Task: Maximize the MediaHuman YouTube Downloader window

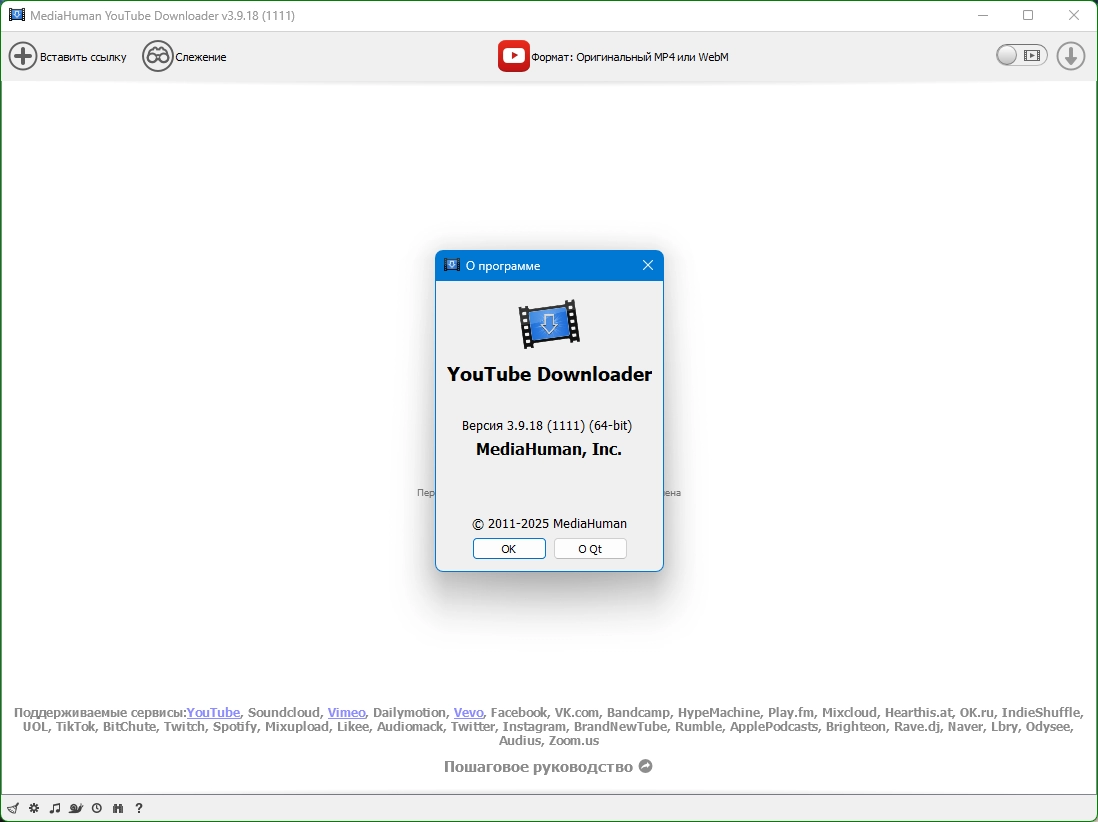Action: 1028,15
